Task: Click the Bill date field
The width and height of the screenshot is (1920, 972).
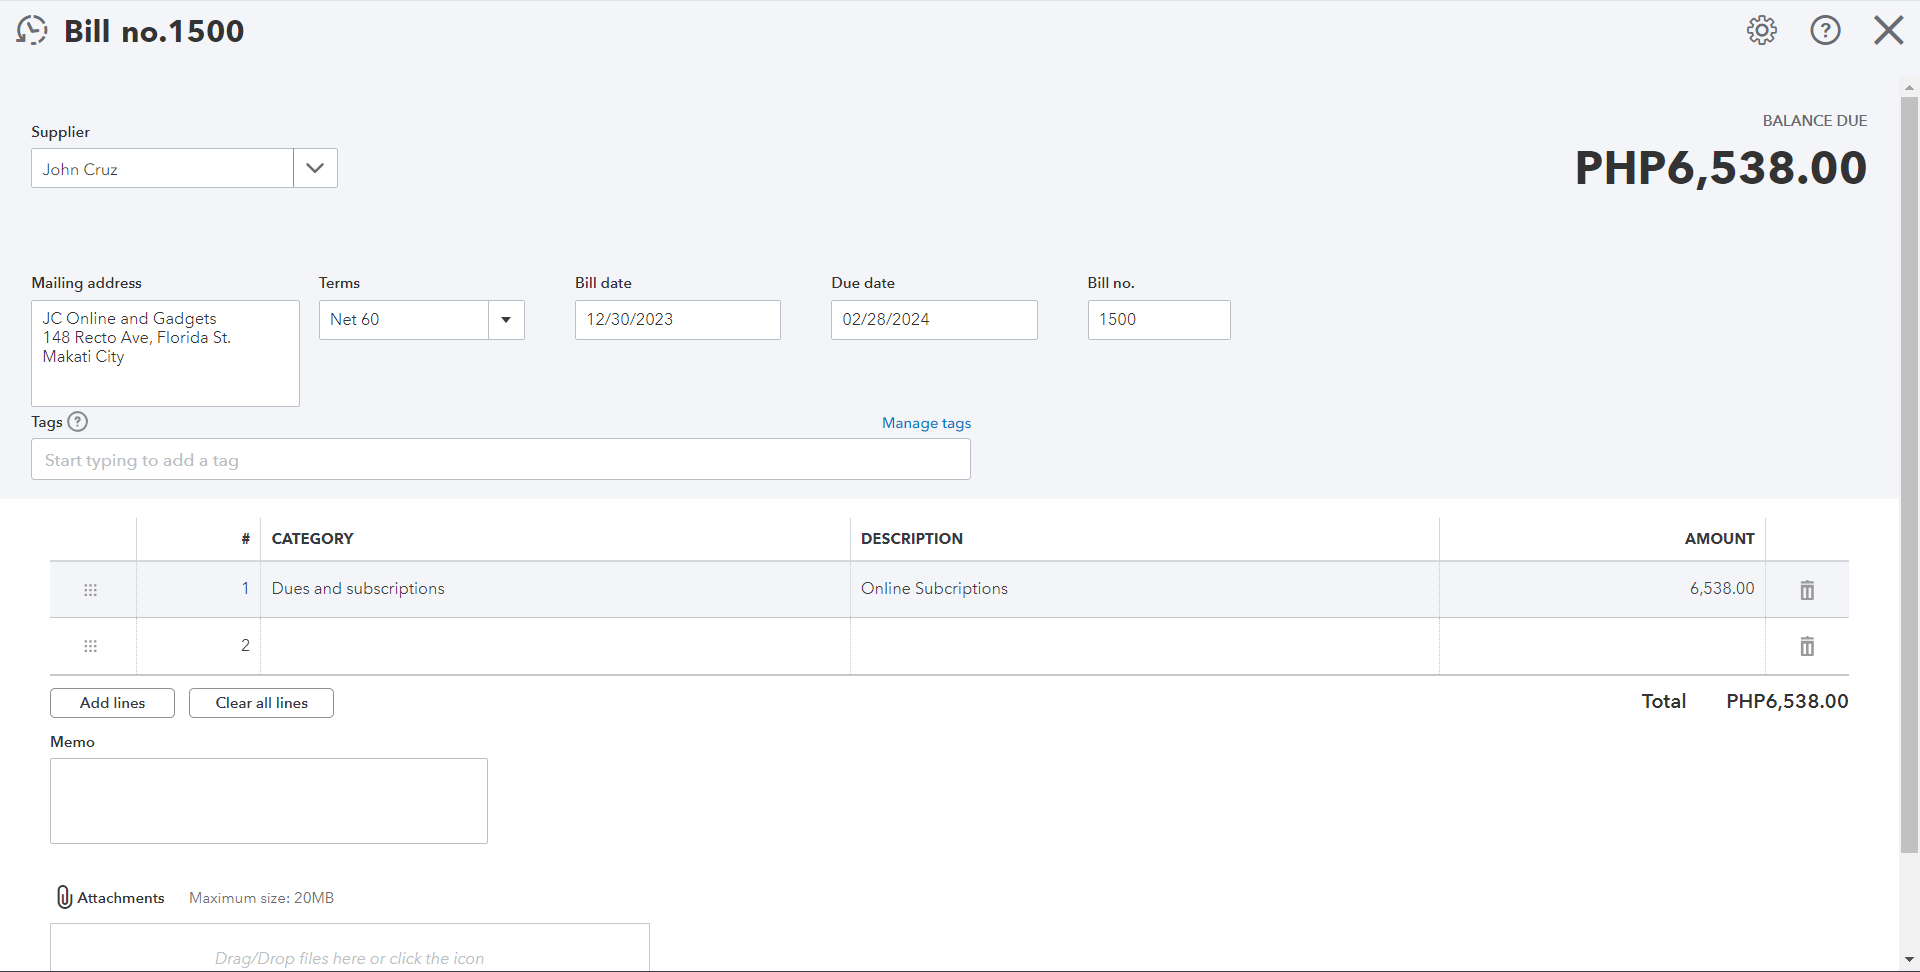Action: [677, 320]
